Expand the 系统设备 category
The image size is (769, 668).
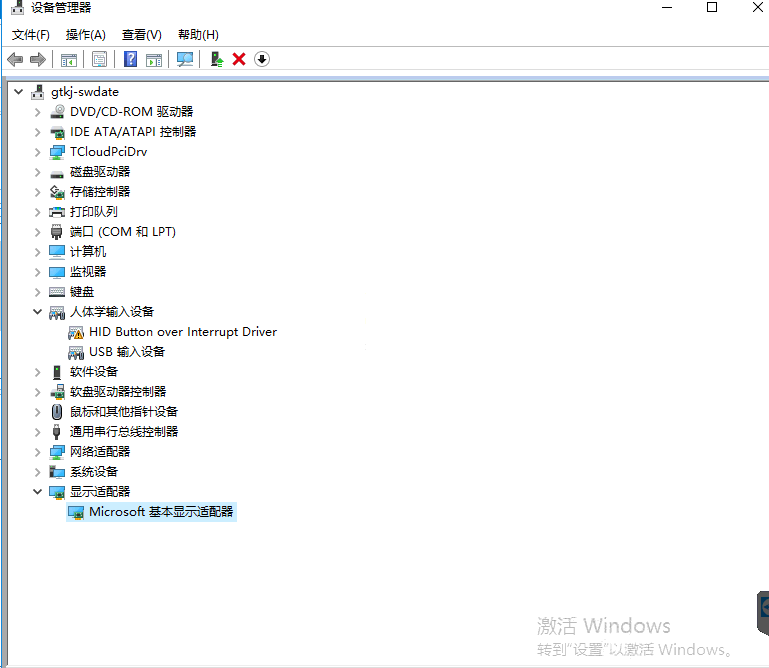coord(37,472)
